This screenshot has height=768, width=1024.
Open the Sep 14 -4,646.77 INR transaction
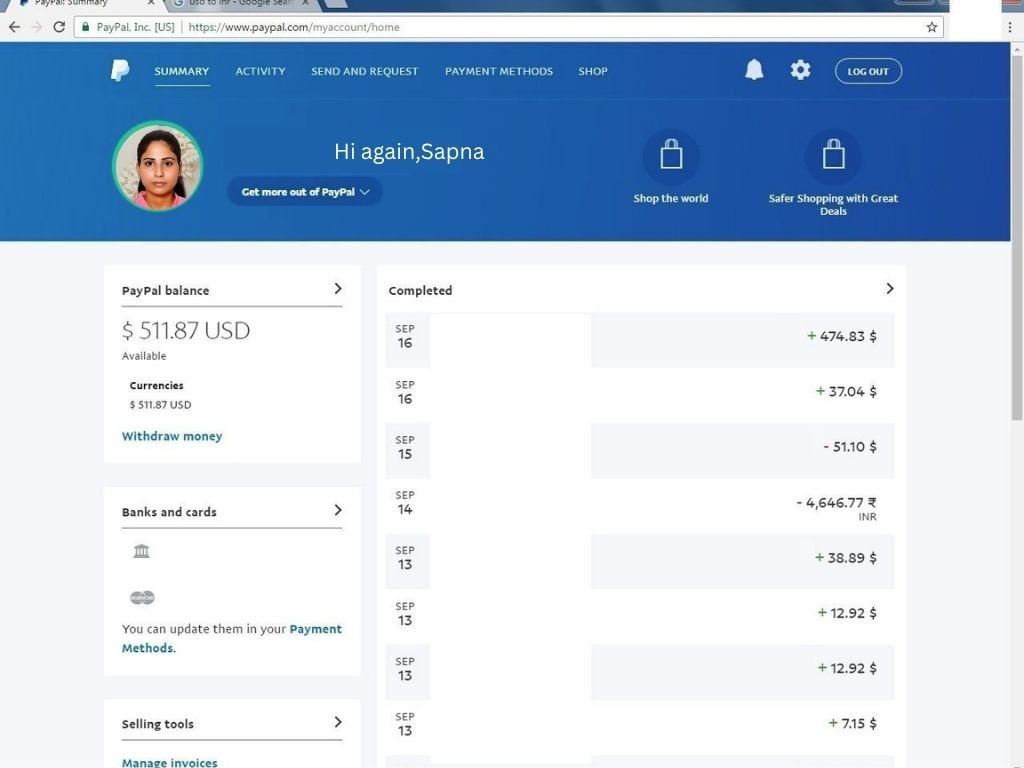click(x=639, y=505)
